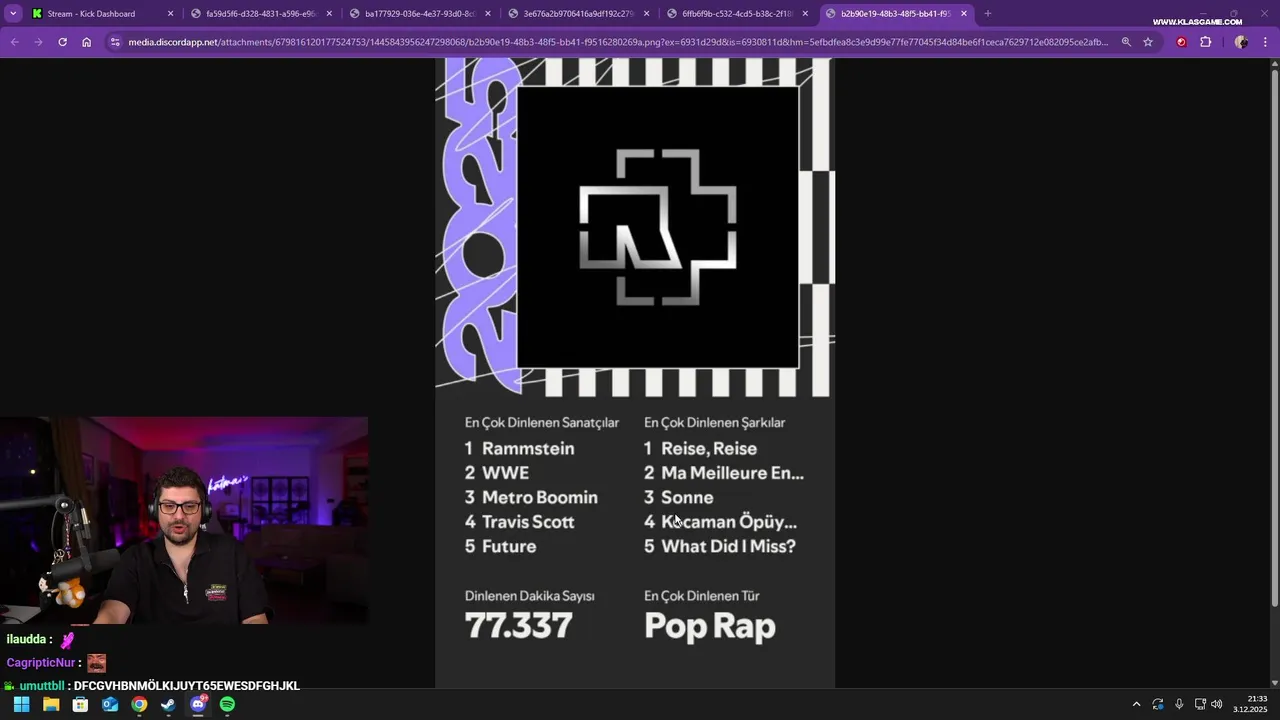Open the browser home page
The width and height of the screenshot is (1280, 720).
(x=87, y=42)
